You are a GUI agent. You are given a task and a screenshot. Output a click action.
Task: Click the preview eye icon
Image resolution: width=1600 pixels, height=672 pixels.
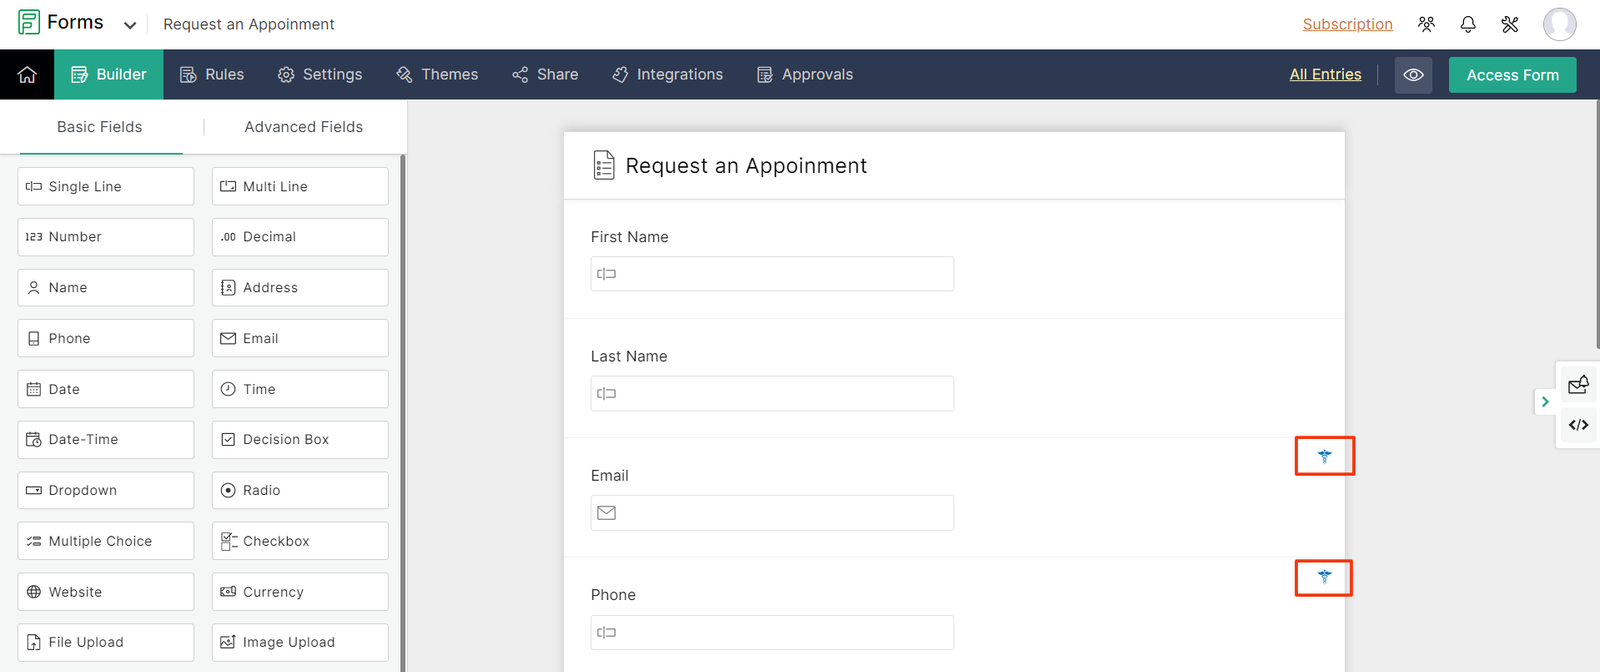pyautogui.click(x=1413, y=74)
